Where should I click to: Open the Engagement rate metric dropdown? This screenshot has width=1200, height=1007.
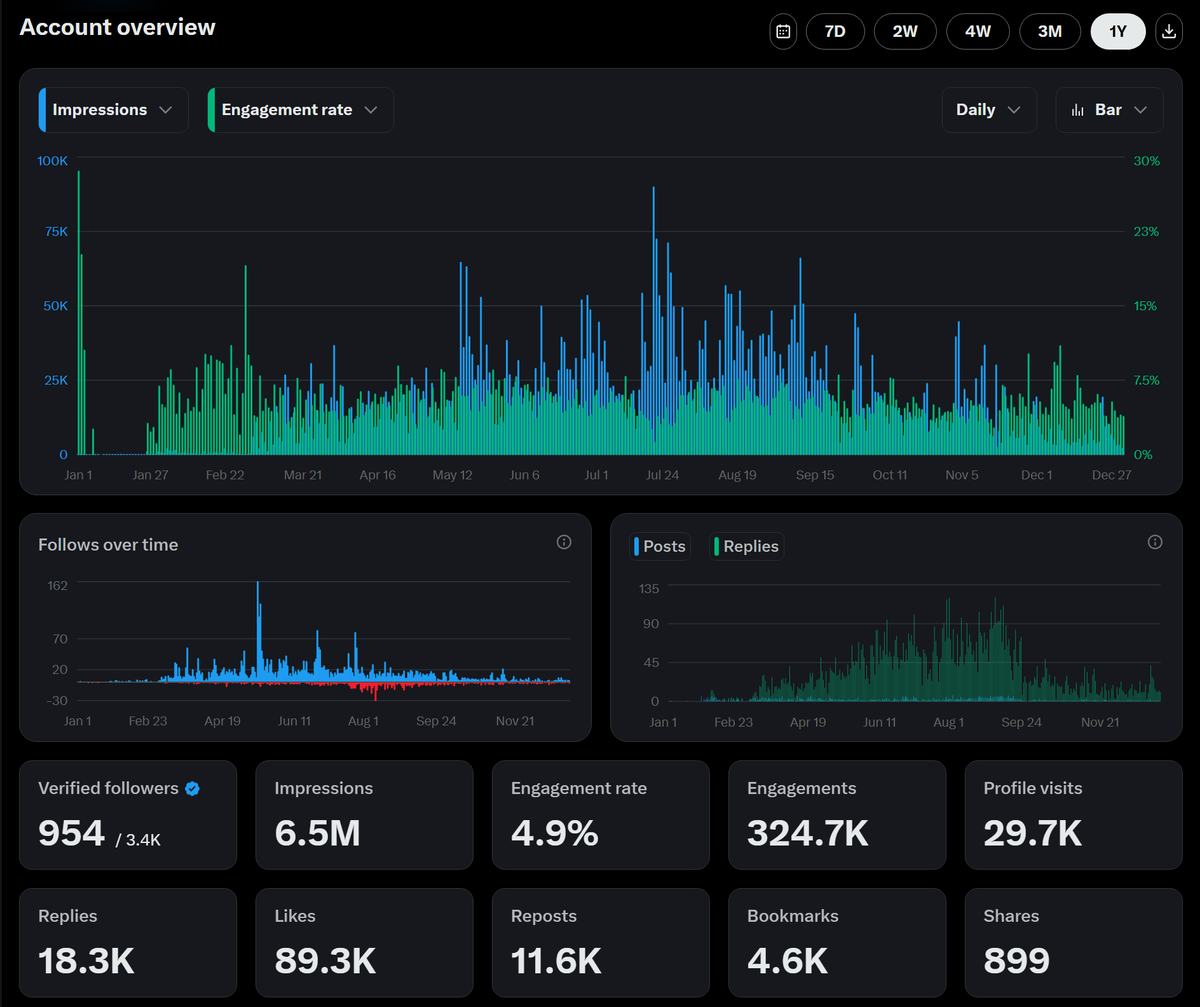[x=299, y=110]
